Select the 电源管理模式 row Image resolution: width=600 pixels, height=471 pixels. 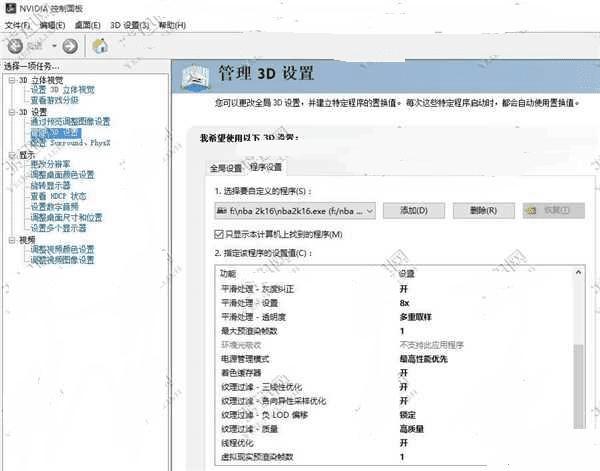[394, 359]
